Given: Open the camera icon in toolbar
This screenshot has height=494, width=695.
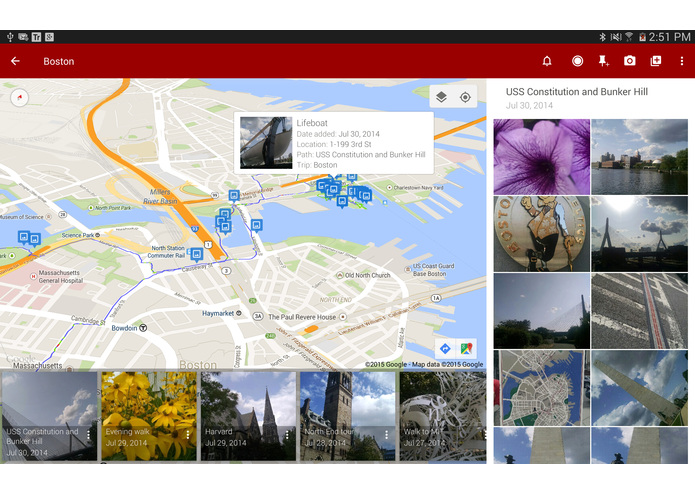Looking at the screenshot, I should click(x=629, y=61).
